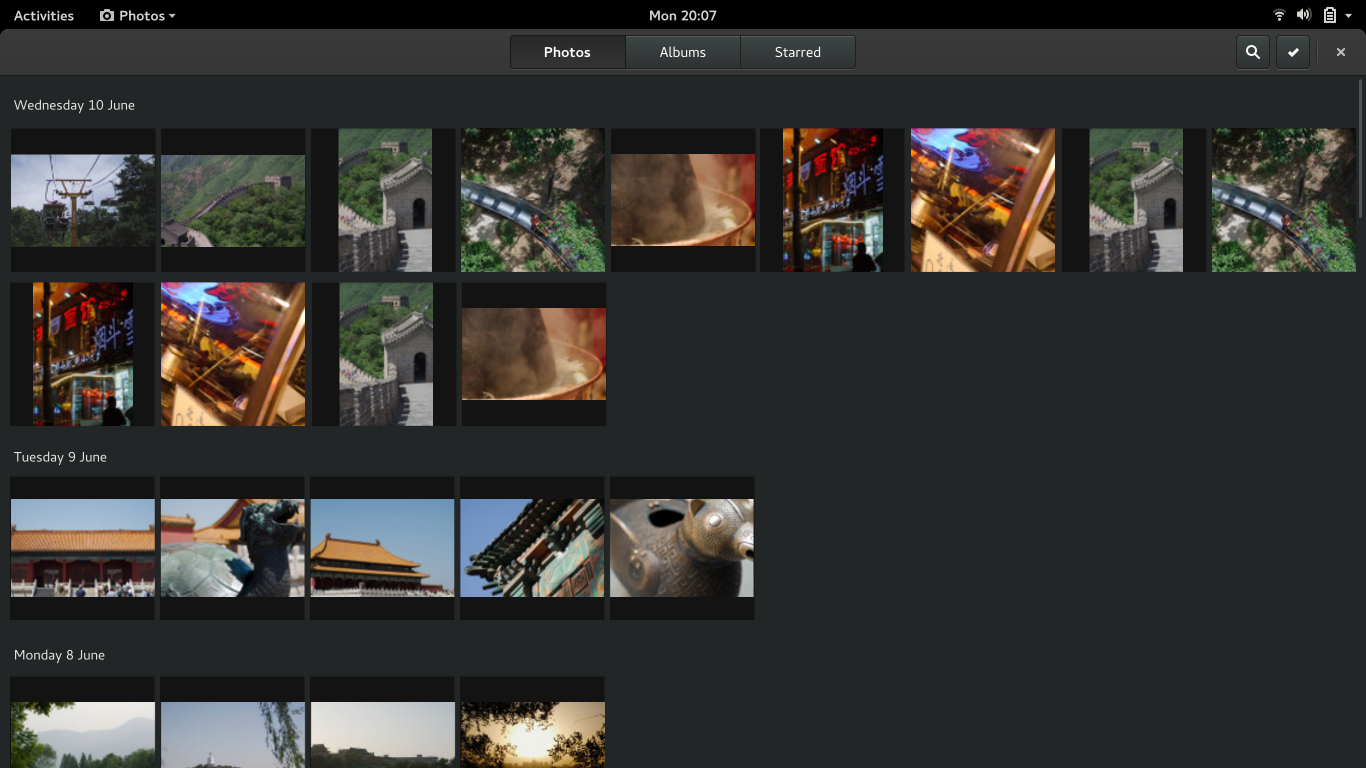Open the cable car photo thumbnail
This screenshot has width=1366, height=768.
(83, 200)
